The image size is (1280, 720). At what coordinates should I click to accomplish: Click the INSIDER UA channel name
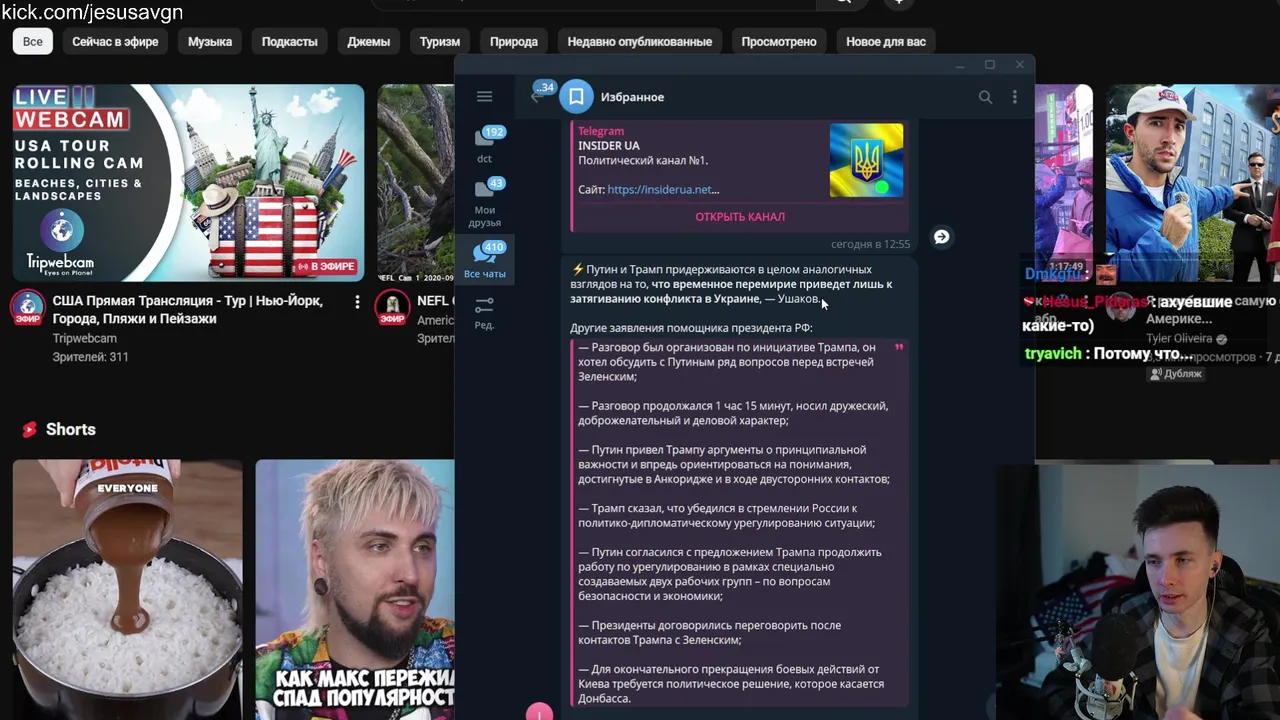(x=609, y=146)
